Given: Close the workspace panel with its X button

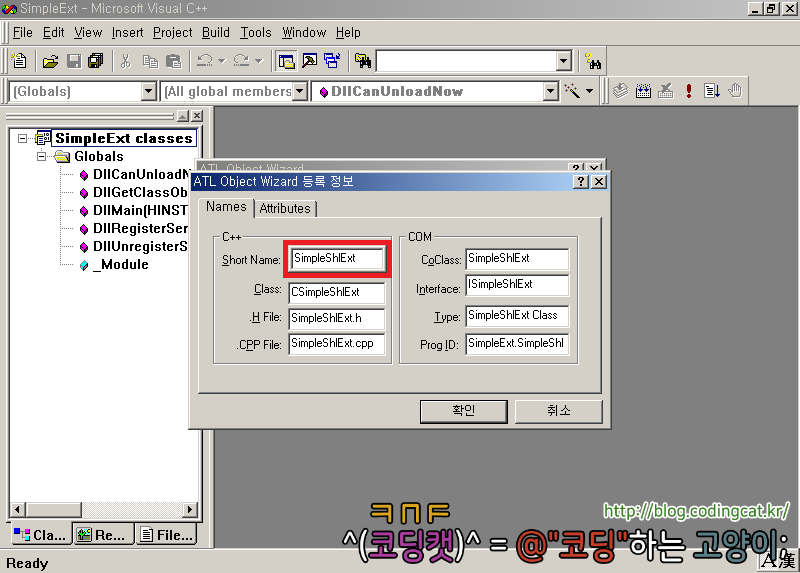Looking at the screenshot, I should point(197,116).
